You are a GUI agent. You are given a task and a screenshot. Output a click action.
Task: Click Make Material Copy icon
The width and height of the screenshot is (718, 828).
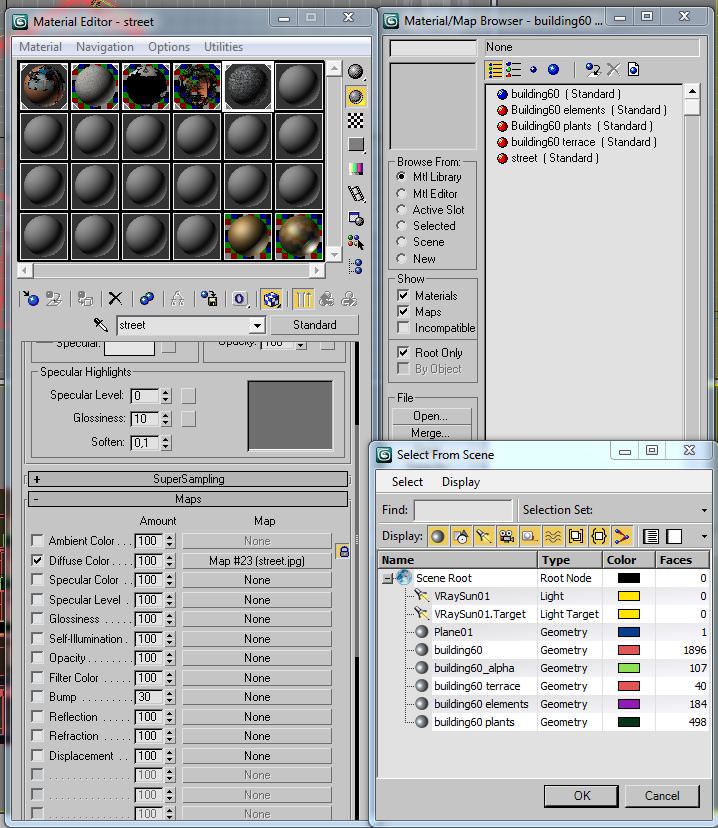click(x=147, y=299)
